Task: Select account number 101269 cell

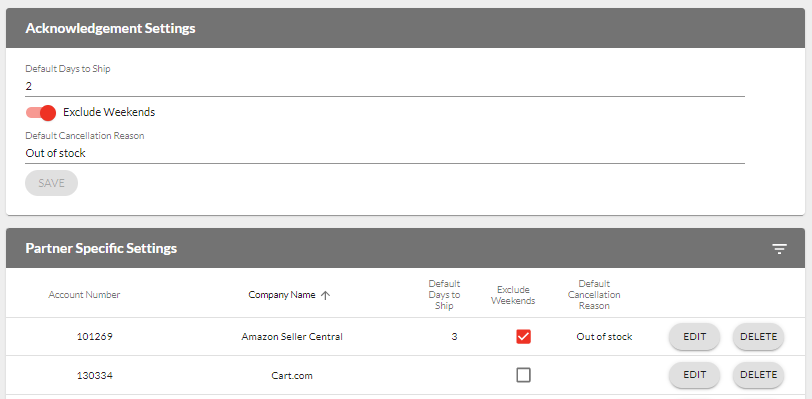Action: [95, 337]
